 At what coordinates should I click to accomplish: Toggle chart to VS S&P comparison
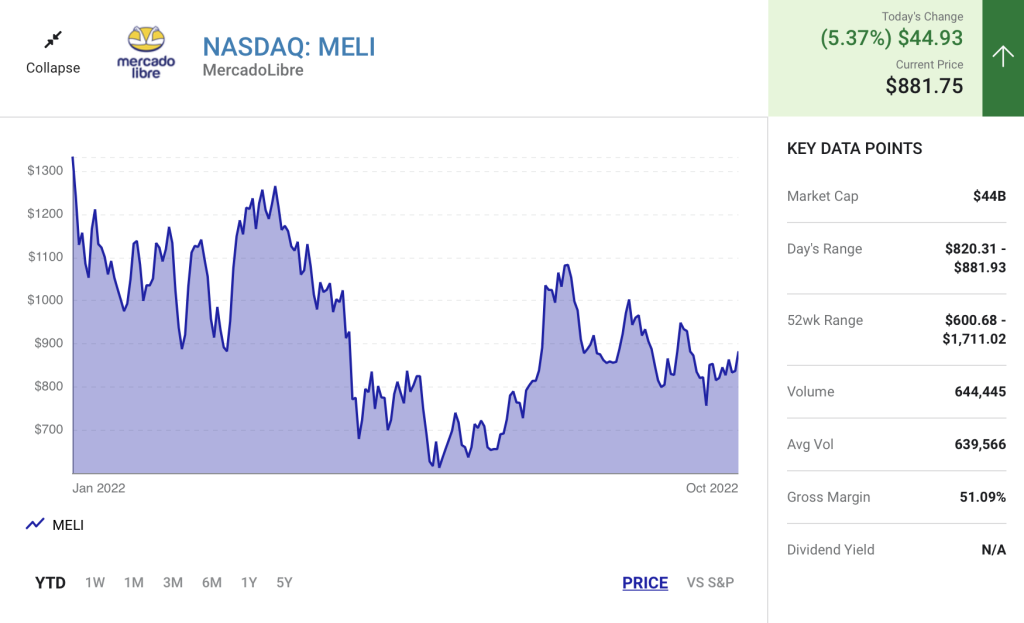click(710, 583)
